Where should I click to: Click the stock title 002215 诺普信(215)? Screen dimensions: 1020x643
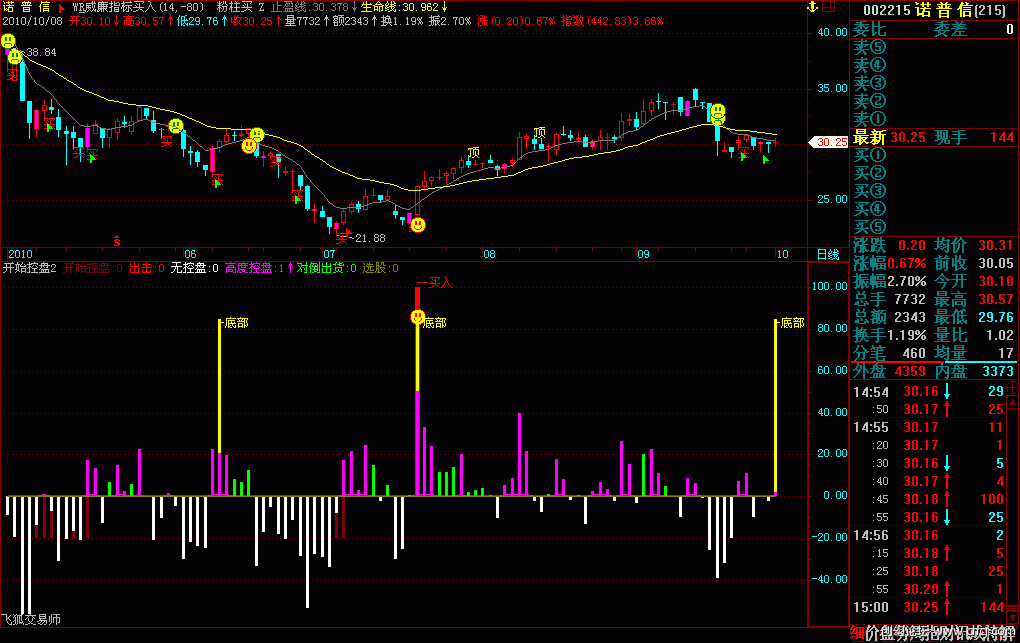(934, 10)
